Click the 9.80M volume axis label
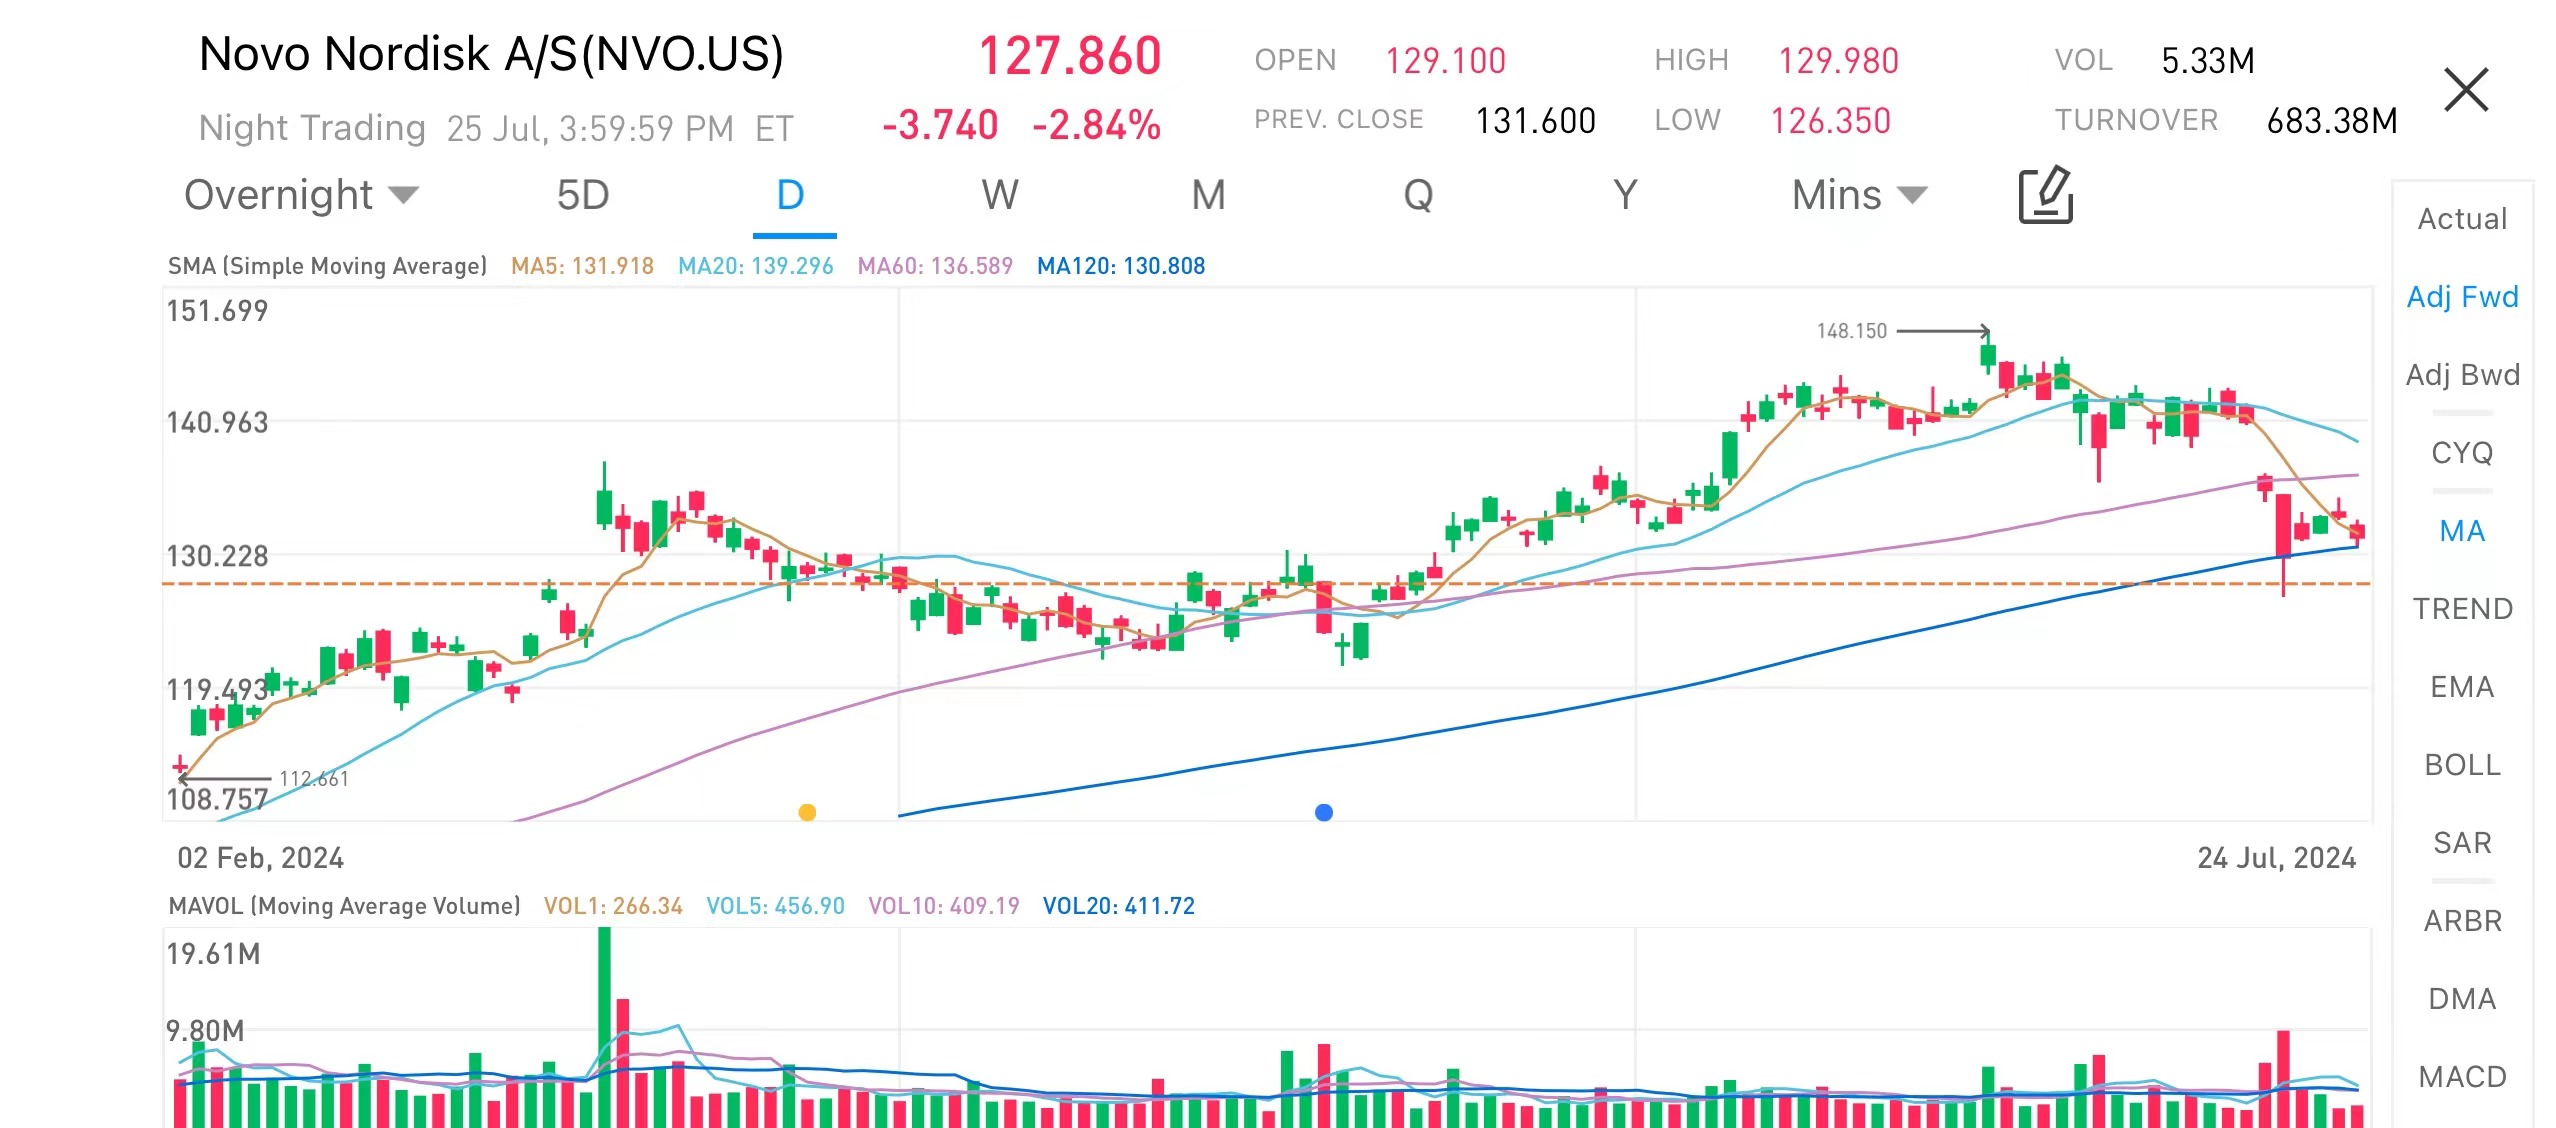 pos(205,1031)
